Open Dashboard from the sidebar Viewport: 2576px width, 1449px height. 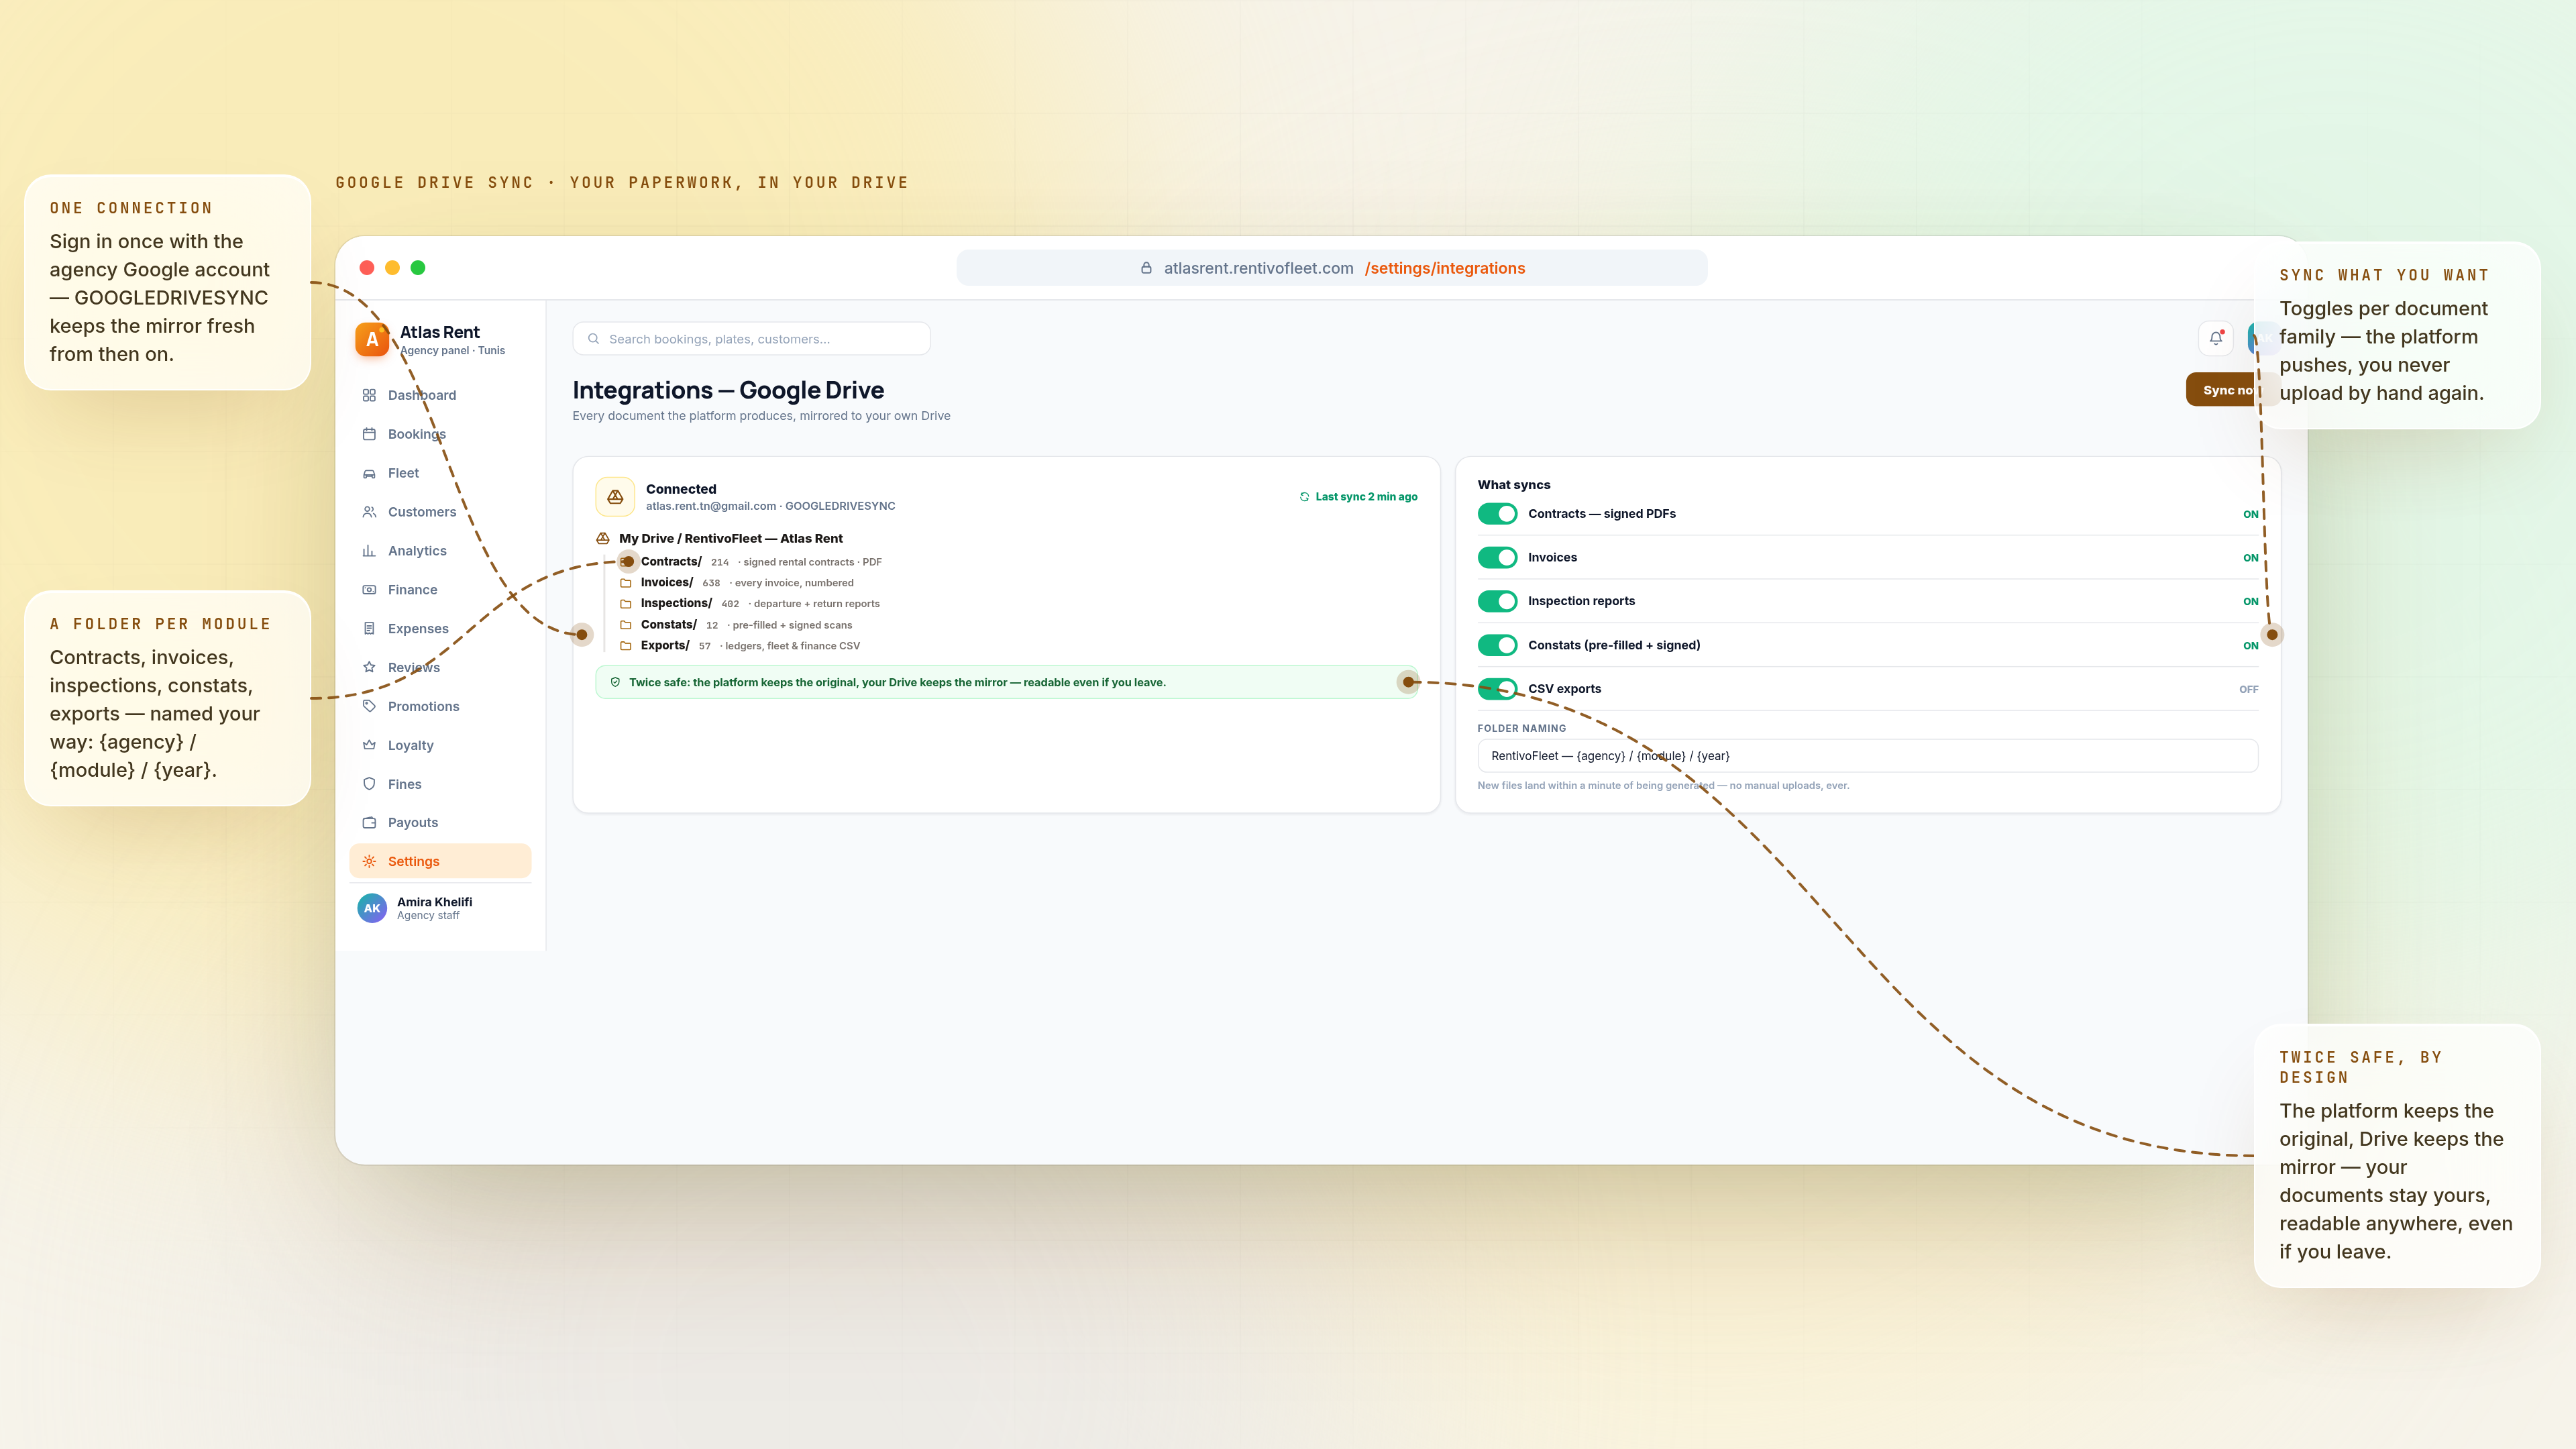click(440, 395)
